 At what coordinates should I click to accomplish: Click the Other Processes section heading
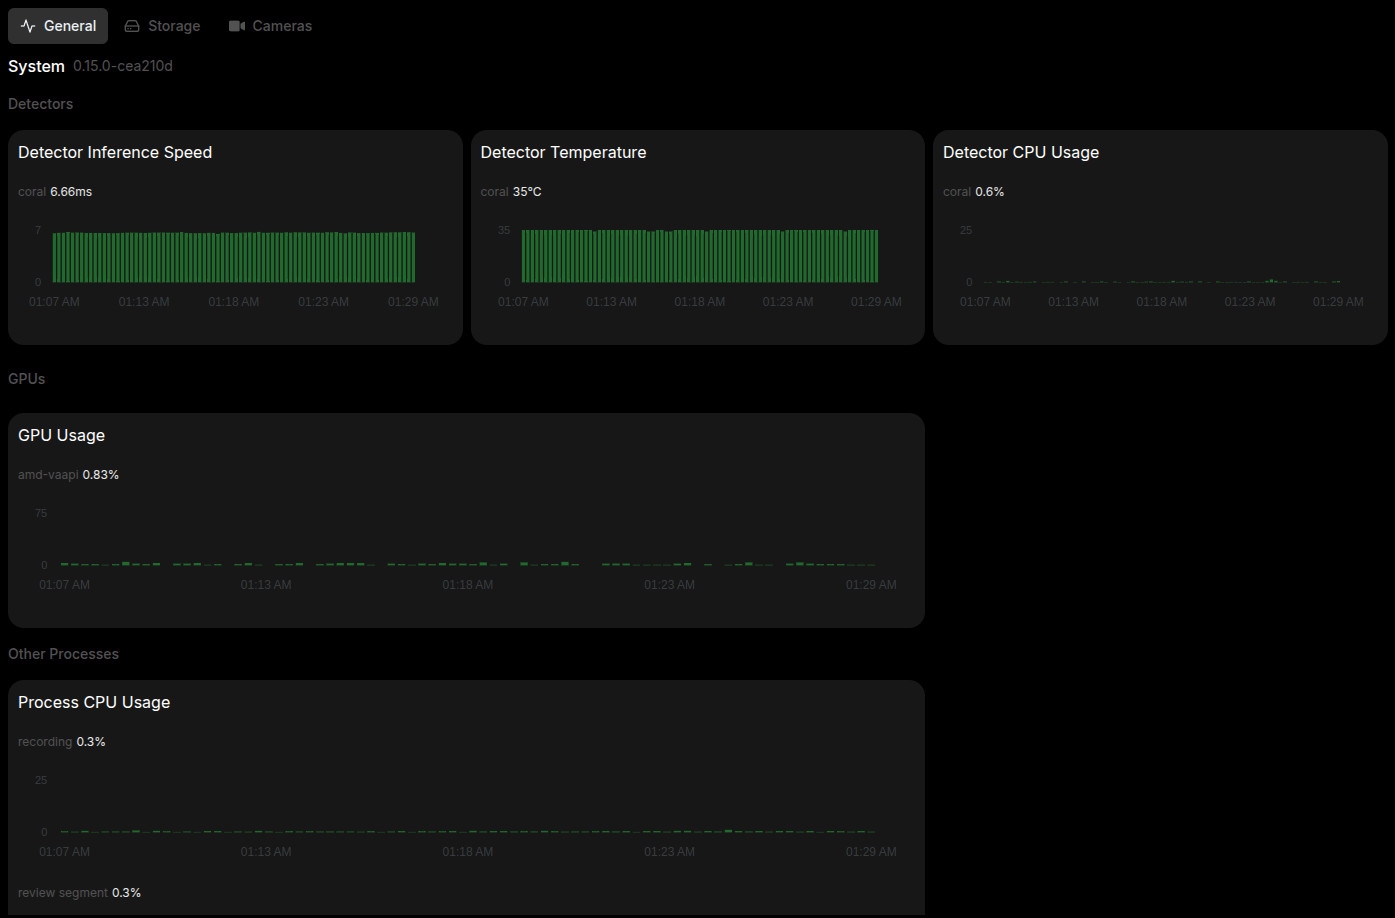[63, 653]
